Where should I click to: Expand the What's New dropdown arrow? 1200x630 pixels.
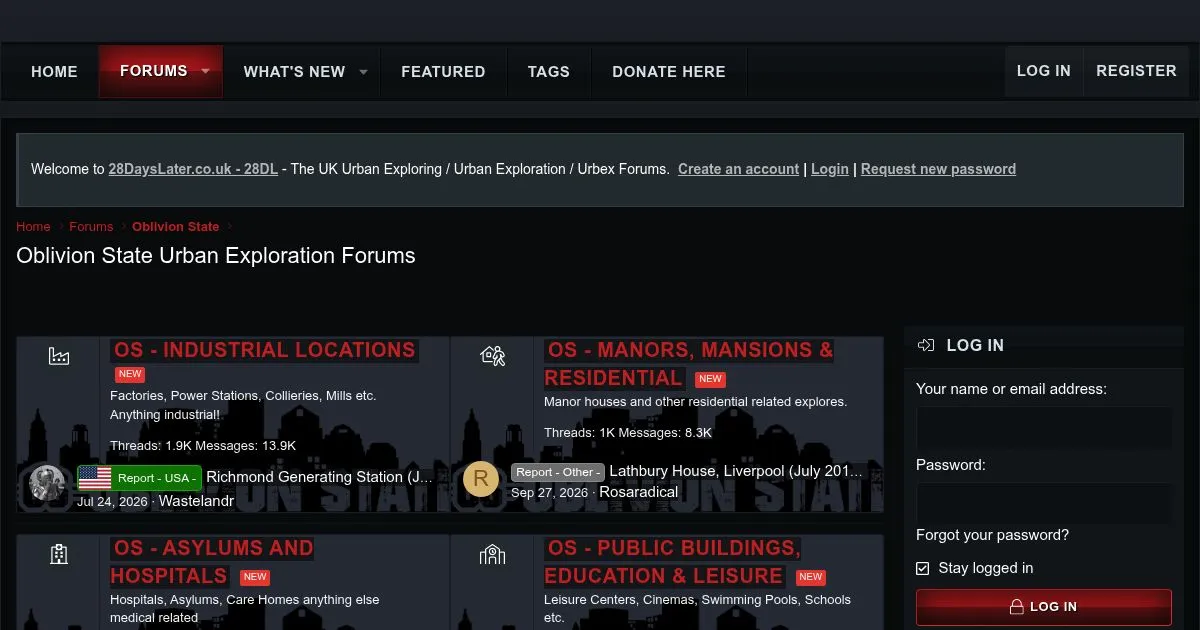click(x=363, y=72)
